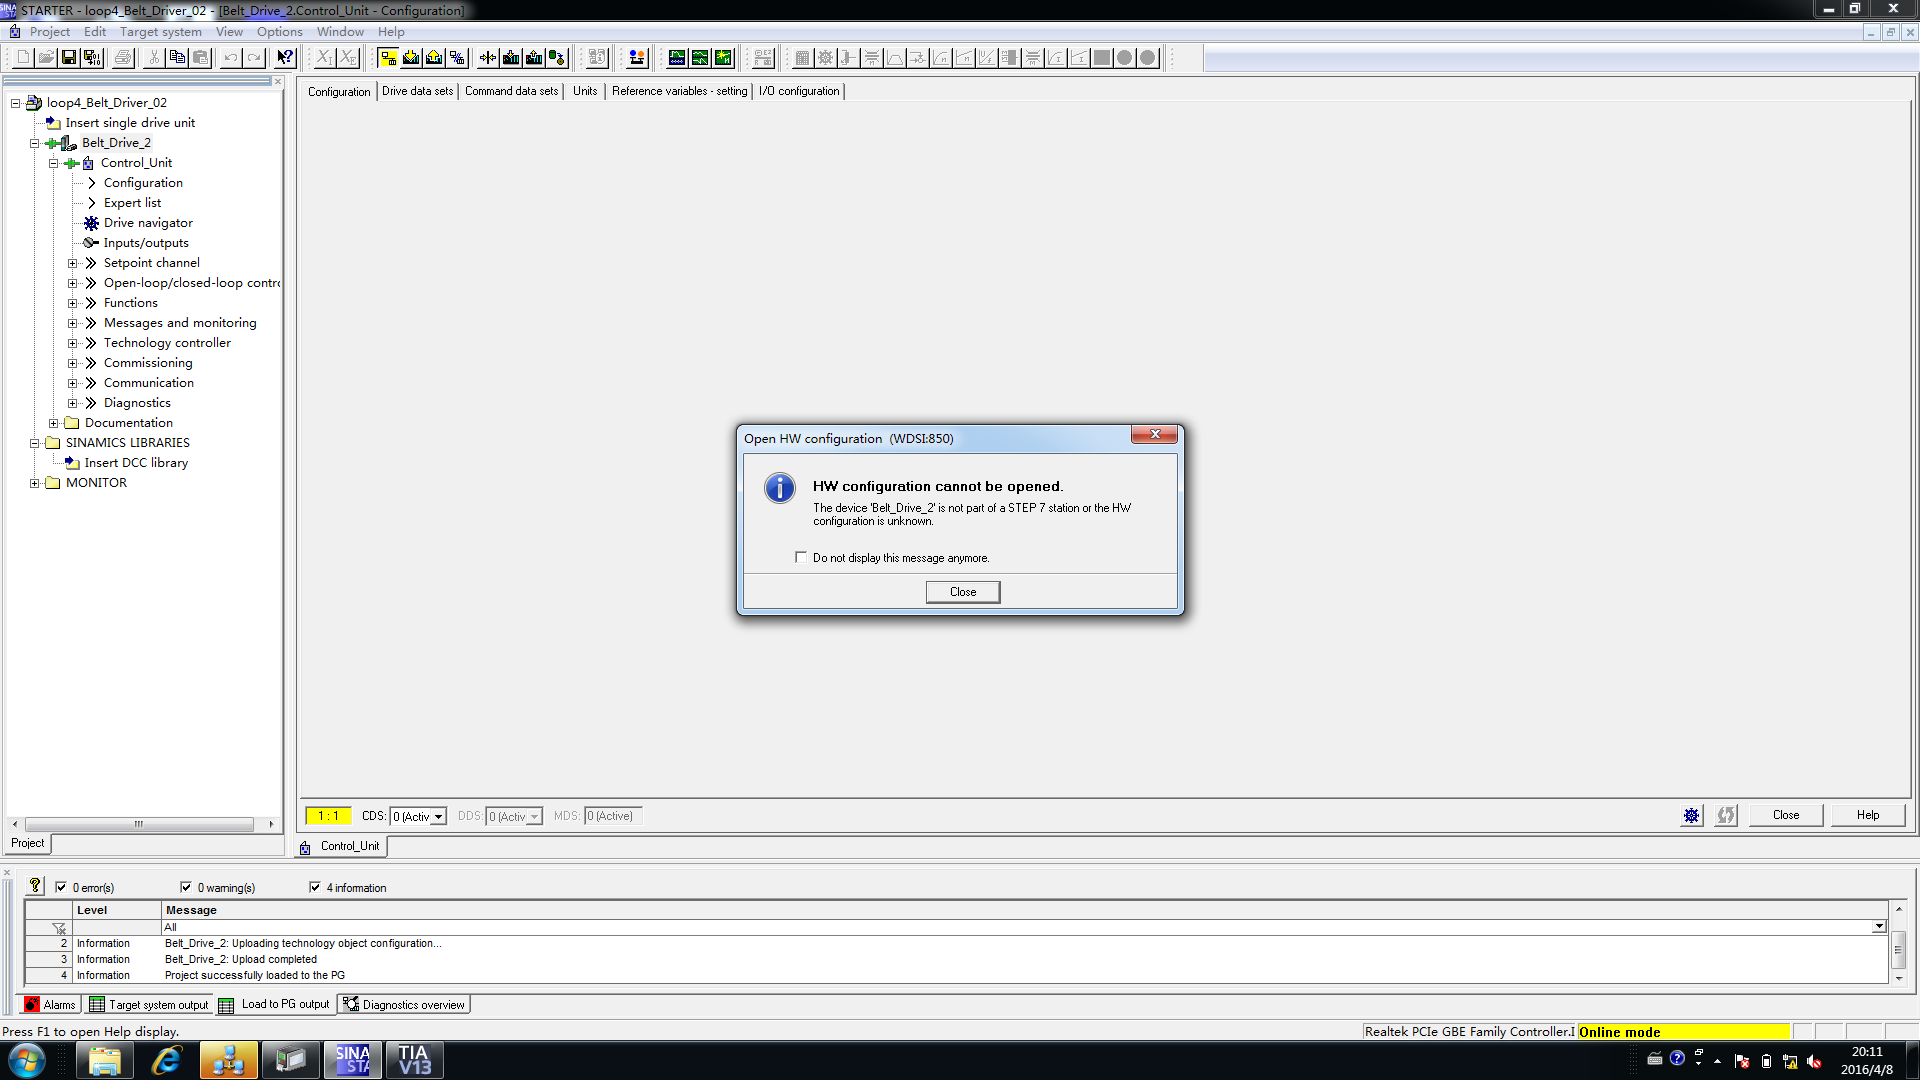Toggle the 4 information filter checkbox
The width and height of the screenshot is (1920, 1080).
tap(315, 887)
